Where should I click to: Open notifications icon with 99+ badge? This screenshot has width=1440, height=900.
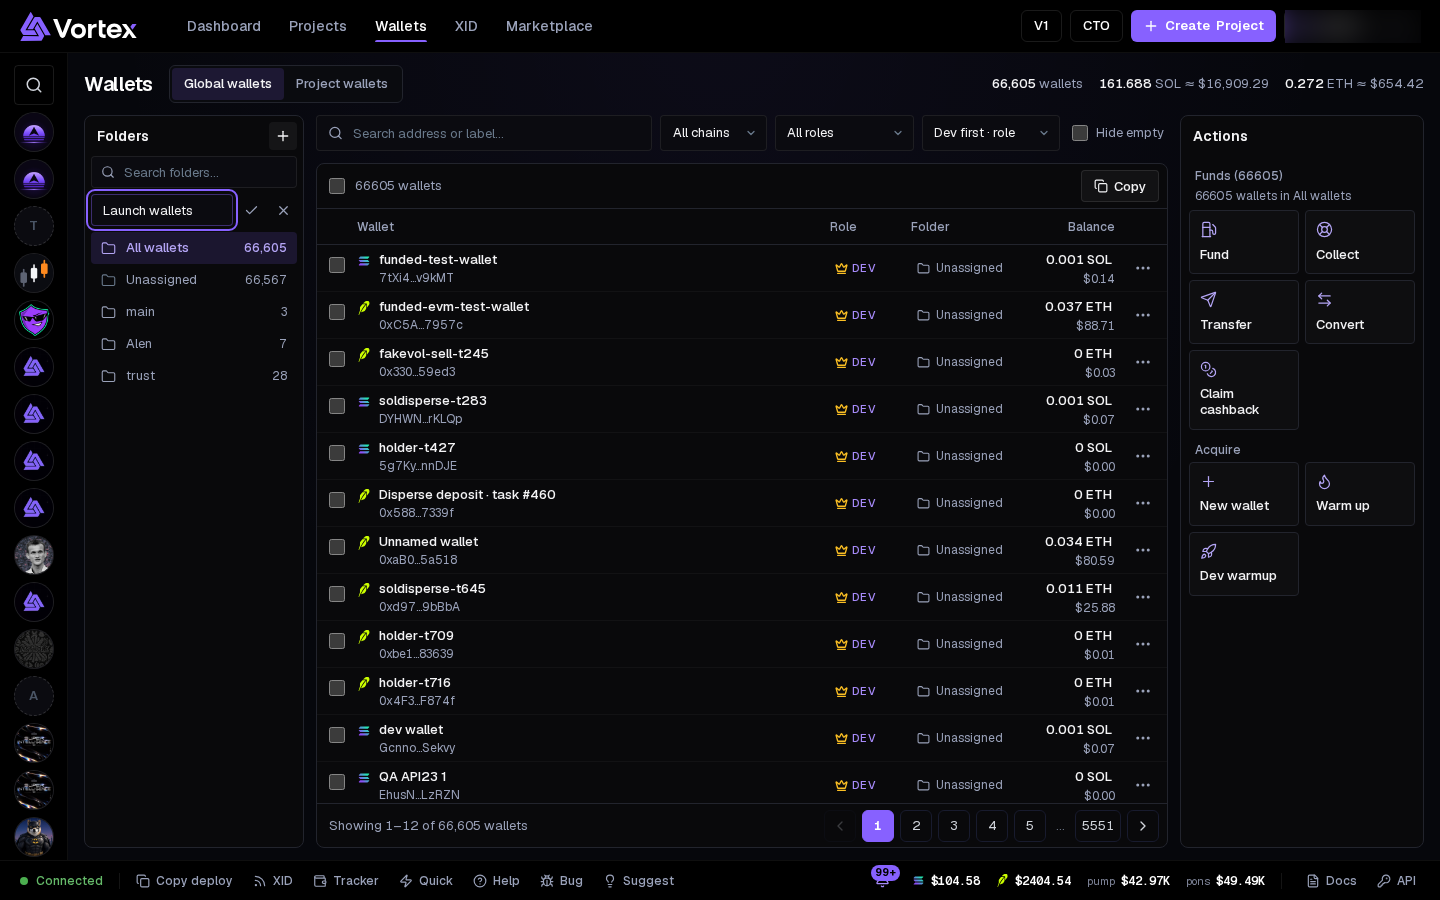pyautogui.click(x=883, y=880)
